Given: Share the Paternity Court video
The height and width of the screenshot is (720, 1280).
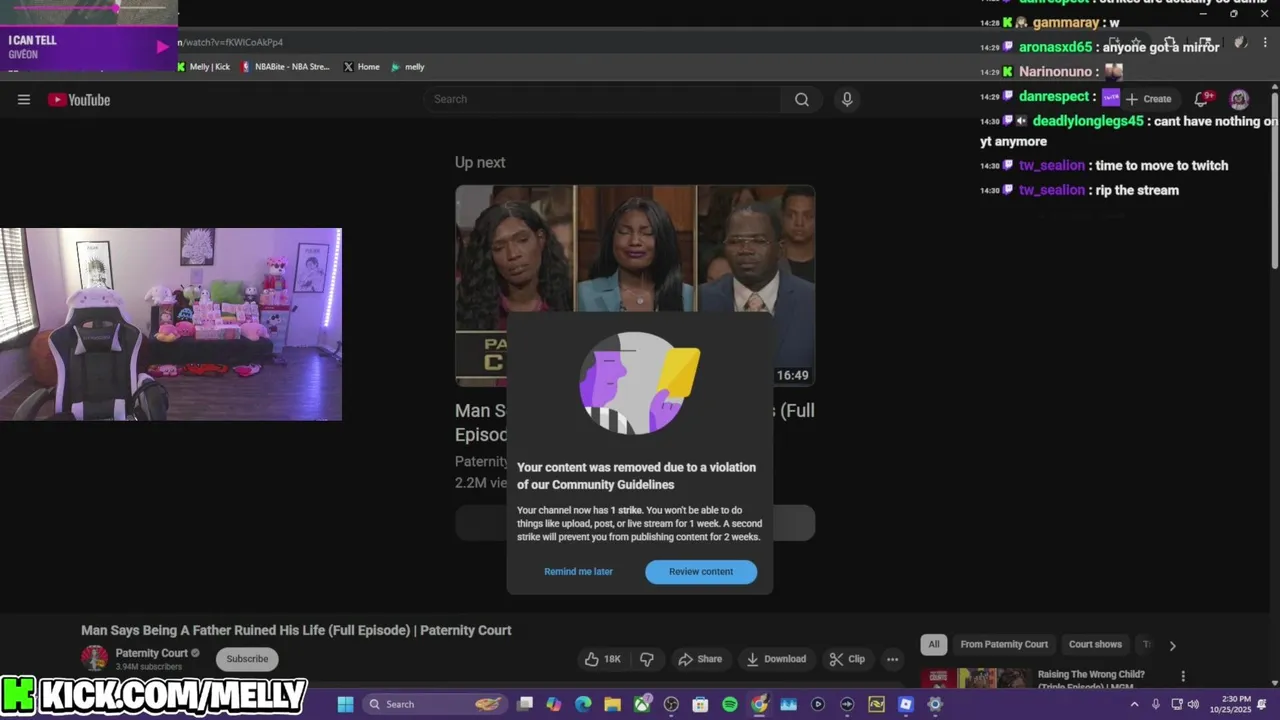Looking at the screenshot, I should click(x=700, y=659).
